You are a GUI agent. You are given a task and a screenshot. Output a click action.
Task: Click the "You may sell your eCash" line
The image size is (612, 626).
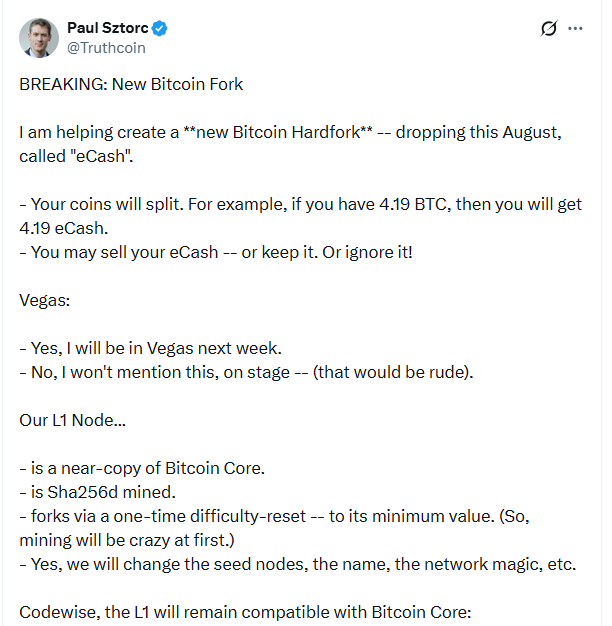[x=216, y=252]
